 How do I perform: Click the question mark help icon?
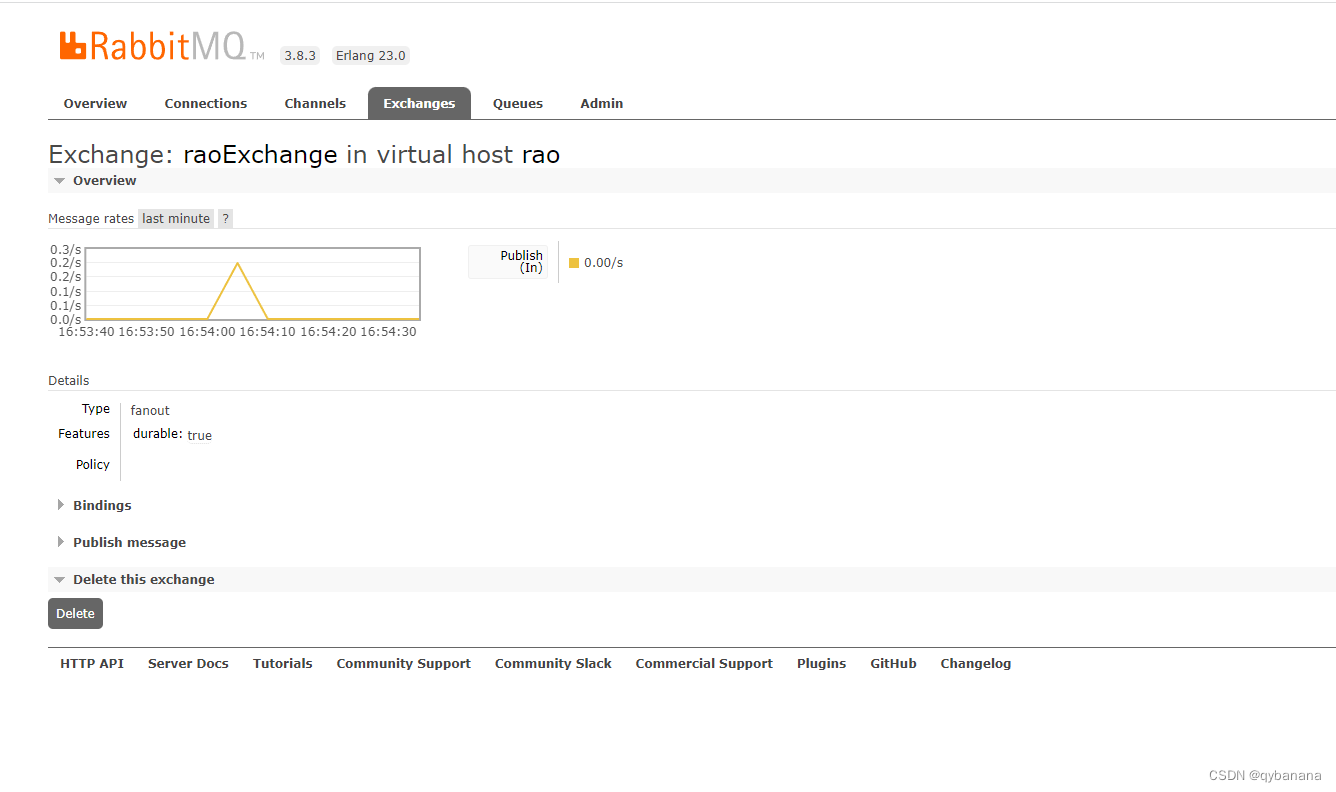coord(225,218)
